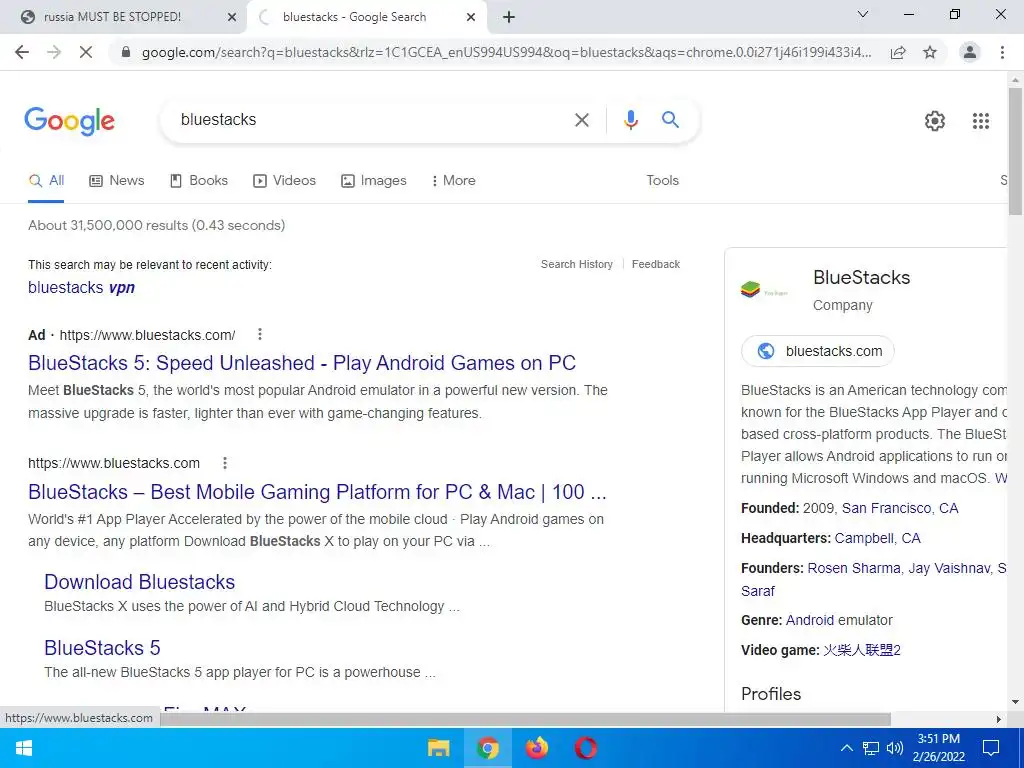The image size is (1024, 768).
Task: Open Google settings gear
Action: coord(935,121)
